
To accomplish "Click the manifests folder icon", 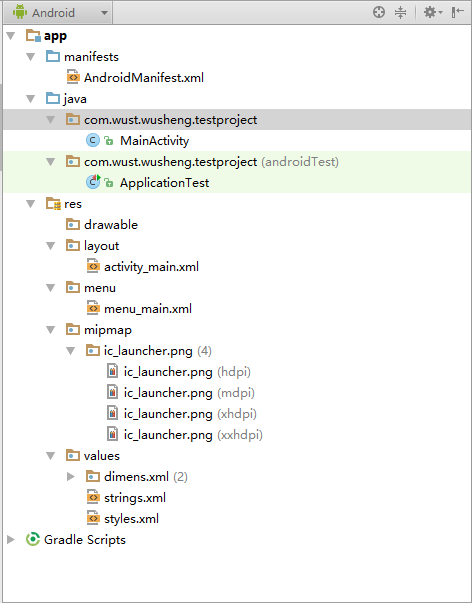I will point(53,57).
